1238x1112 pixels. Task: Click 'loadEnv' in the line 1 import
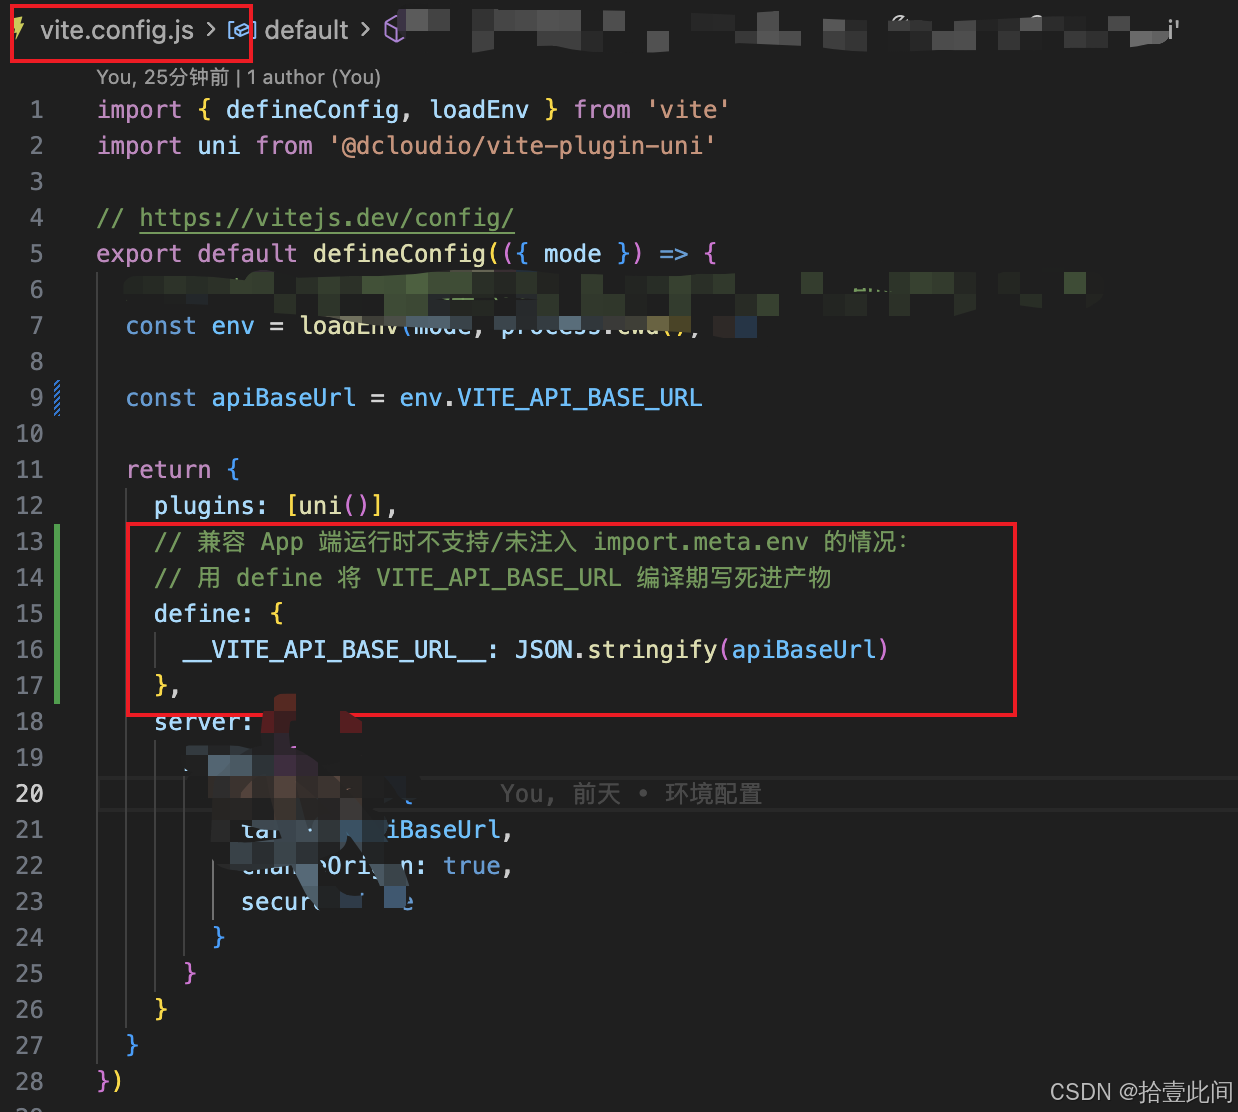(x=479, y=110)
